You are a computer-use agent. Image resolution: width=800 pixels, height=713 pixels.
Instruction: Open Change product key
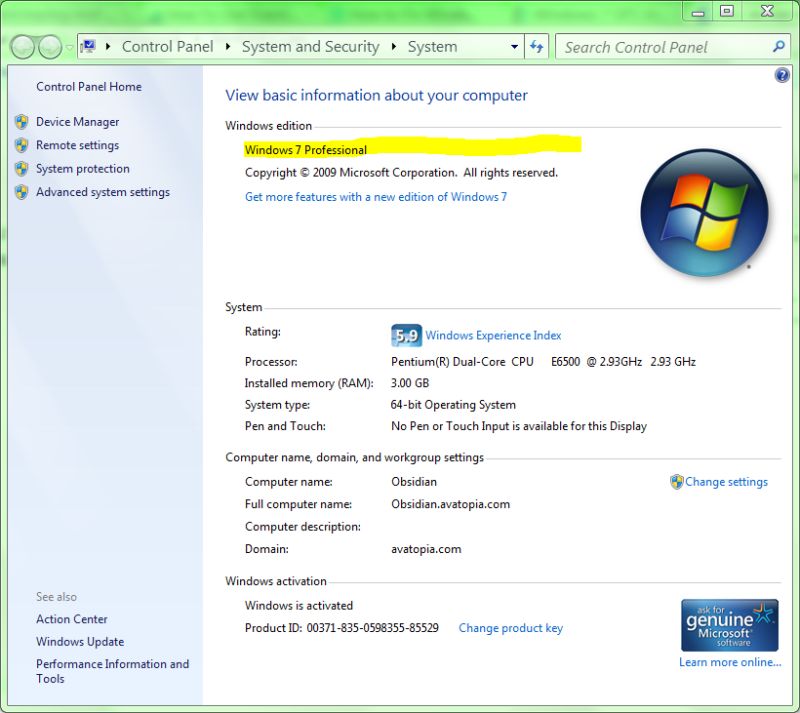tap(510, 627)
